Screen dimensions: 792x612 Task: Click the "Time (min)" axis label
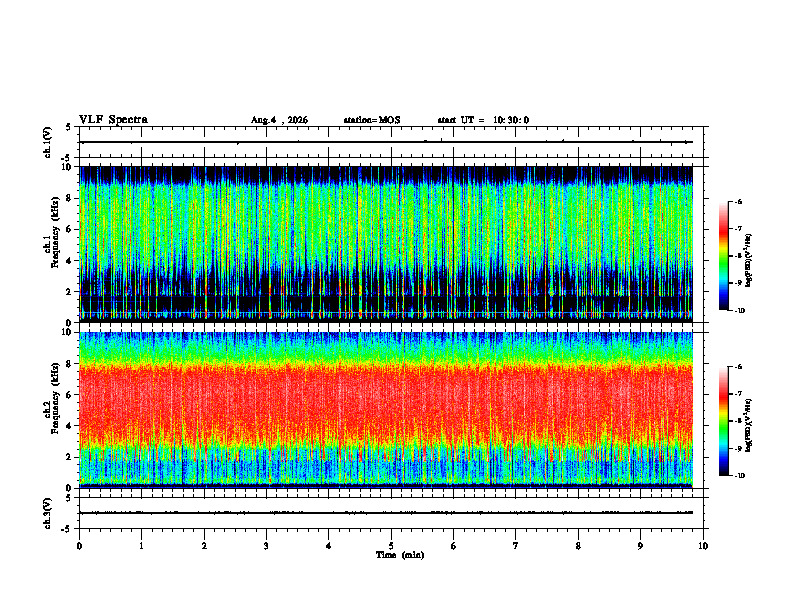[400, 555]
